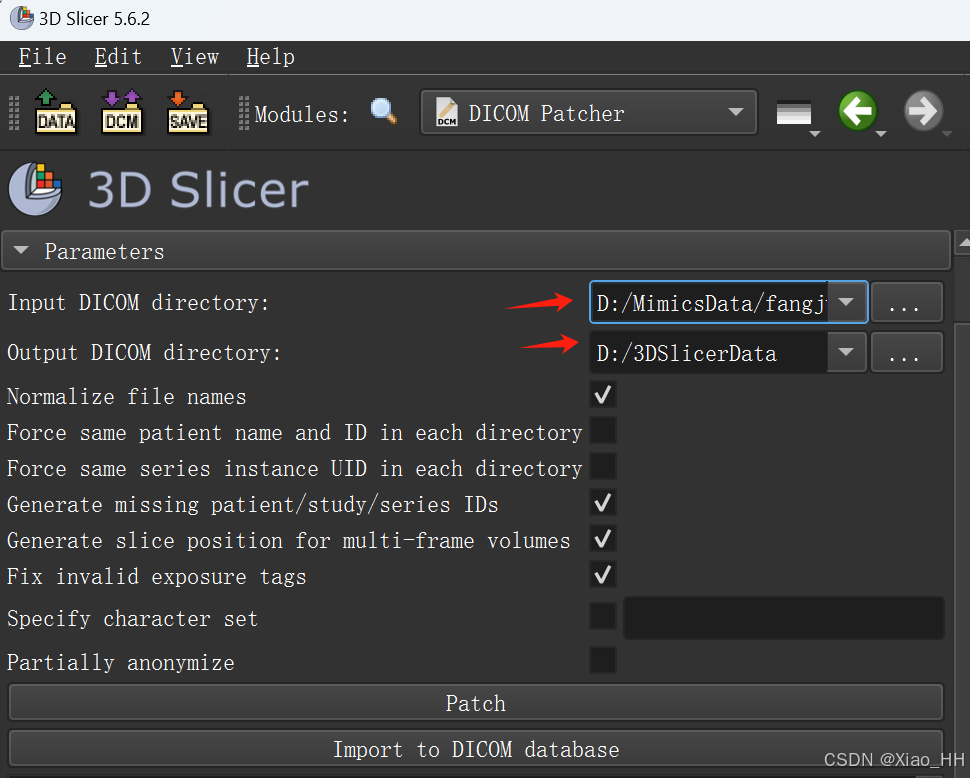Viewport: 970px width, 778px height.
Task: Click the toolbar handle before Modules label
Action: 244,113
